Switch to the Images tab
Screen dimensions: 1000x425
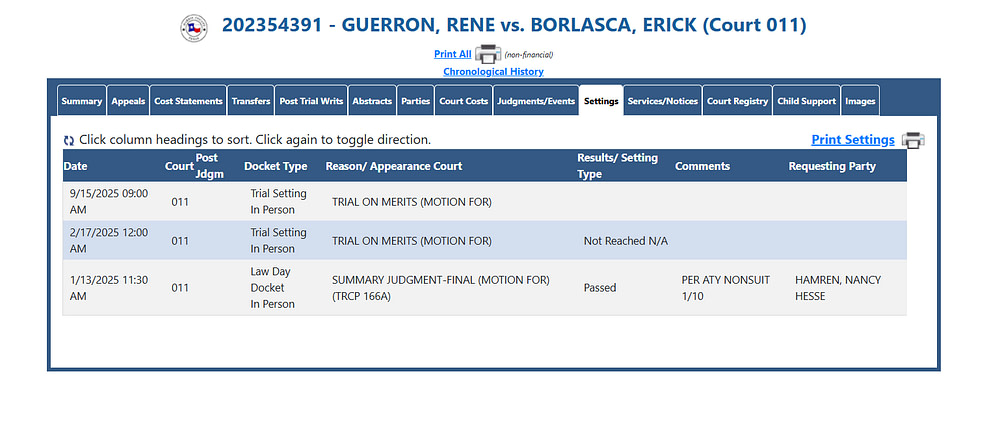tap(860, 101)
